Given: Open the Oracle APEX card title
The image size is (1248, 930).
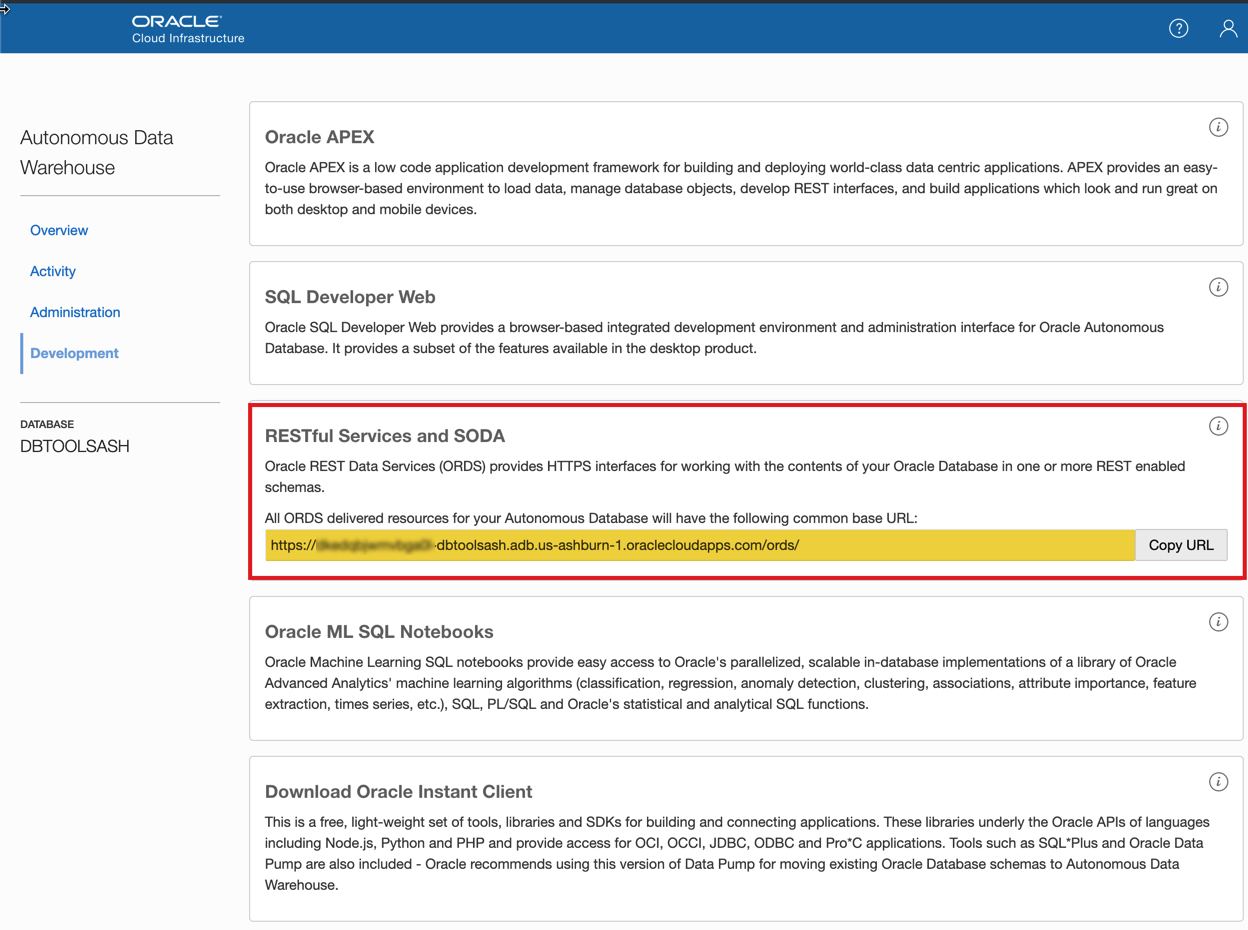Looking at the screenshot, I should (320, 137).
